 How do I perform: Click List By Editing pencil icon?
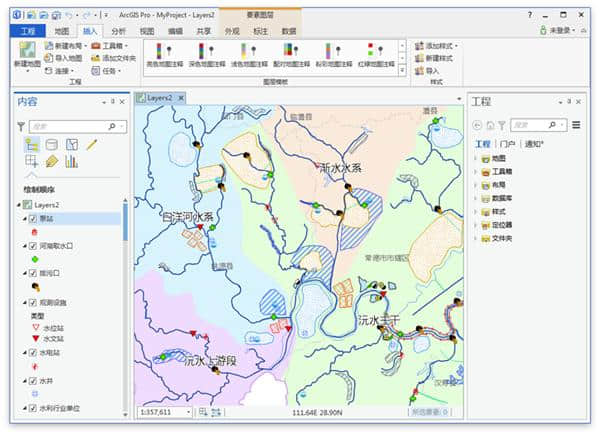point(92,145)
